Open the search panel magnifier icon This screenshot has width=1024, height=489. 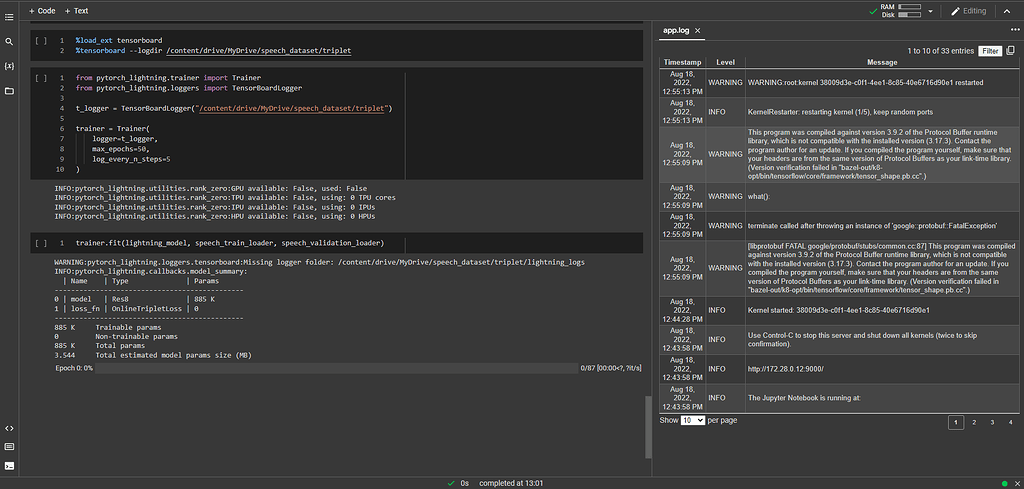point(9,42)
